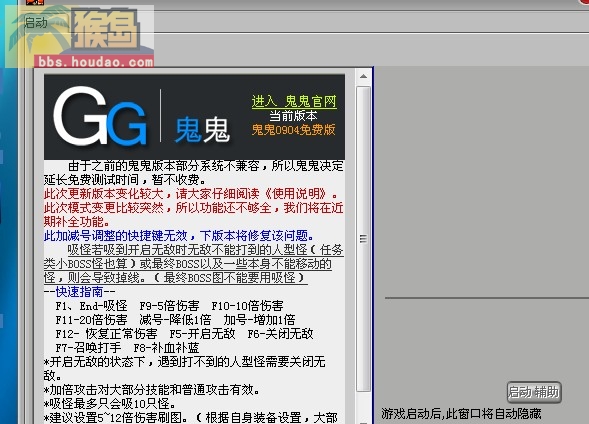Click the GG logo in the banner

tap(100, 116)
